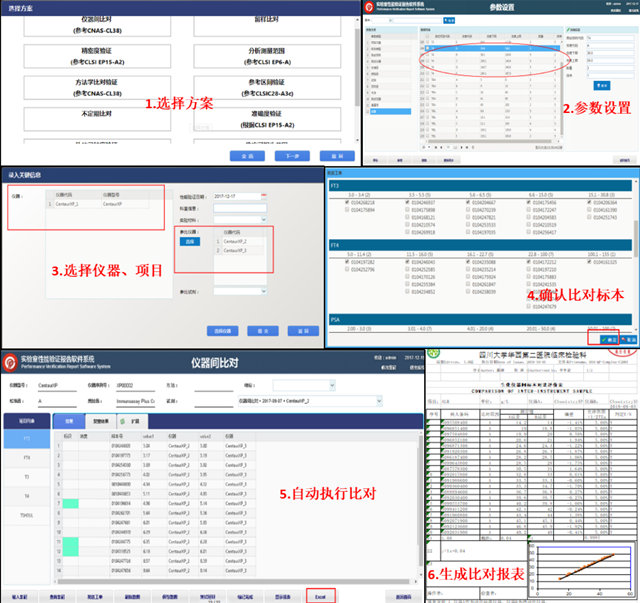Select reference instrument CentaurXP_2
Viewport: 640px width, 603px height.
(x=239, y=241)
